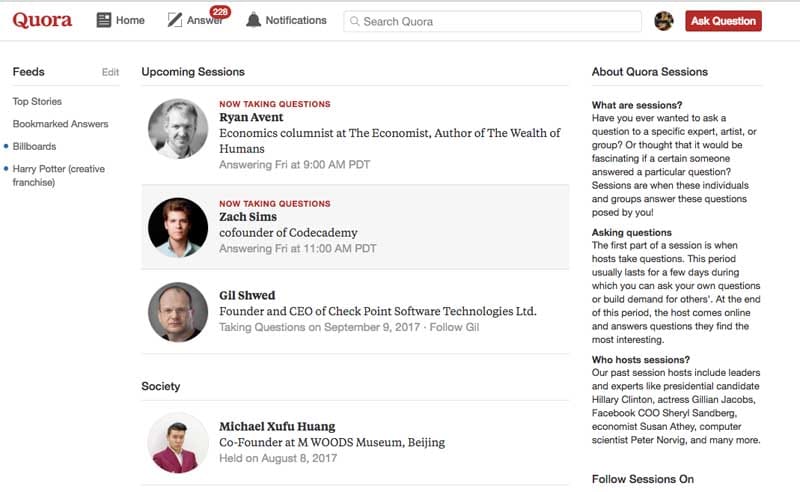Focus the Search Quora field

click(492, 21)
